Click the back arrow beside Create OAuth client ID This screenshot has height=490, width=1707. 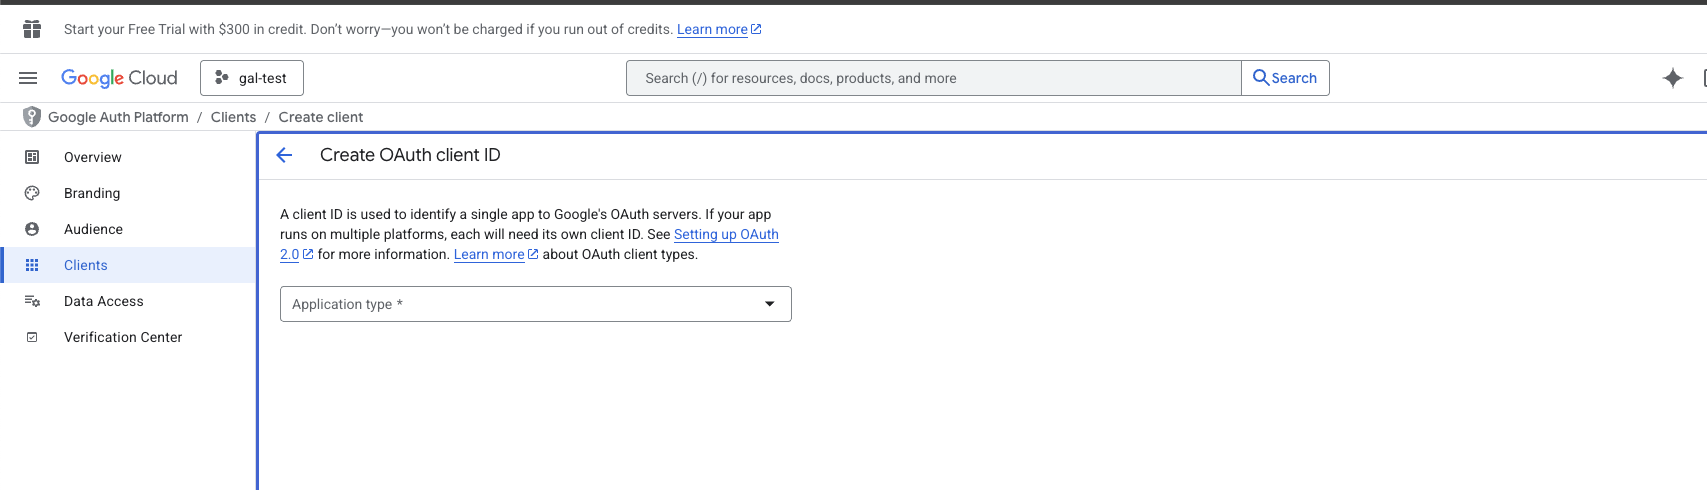pyautogui.click(x=284, y=155)
